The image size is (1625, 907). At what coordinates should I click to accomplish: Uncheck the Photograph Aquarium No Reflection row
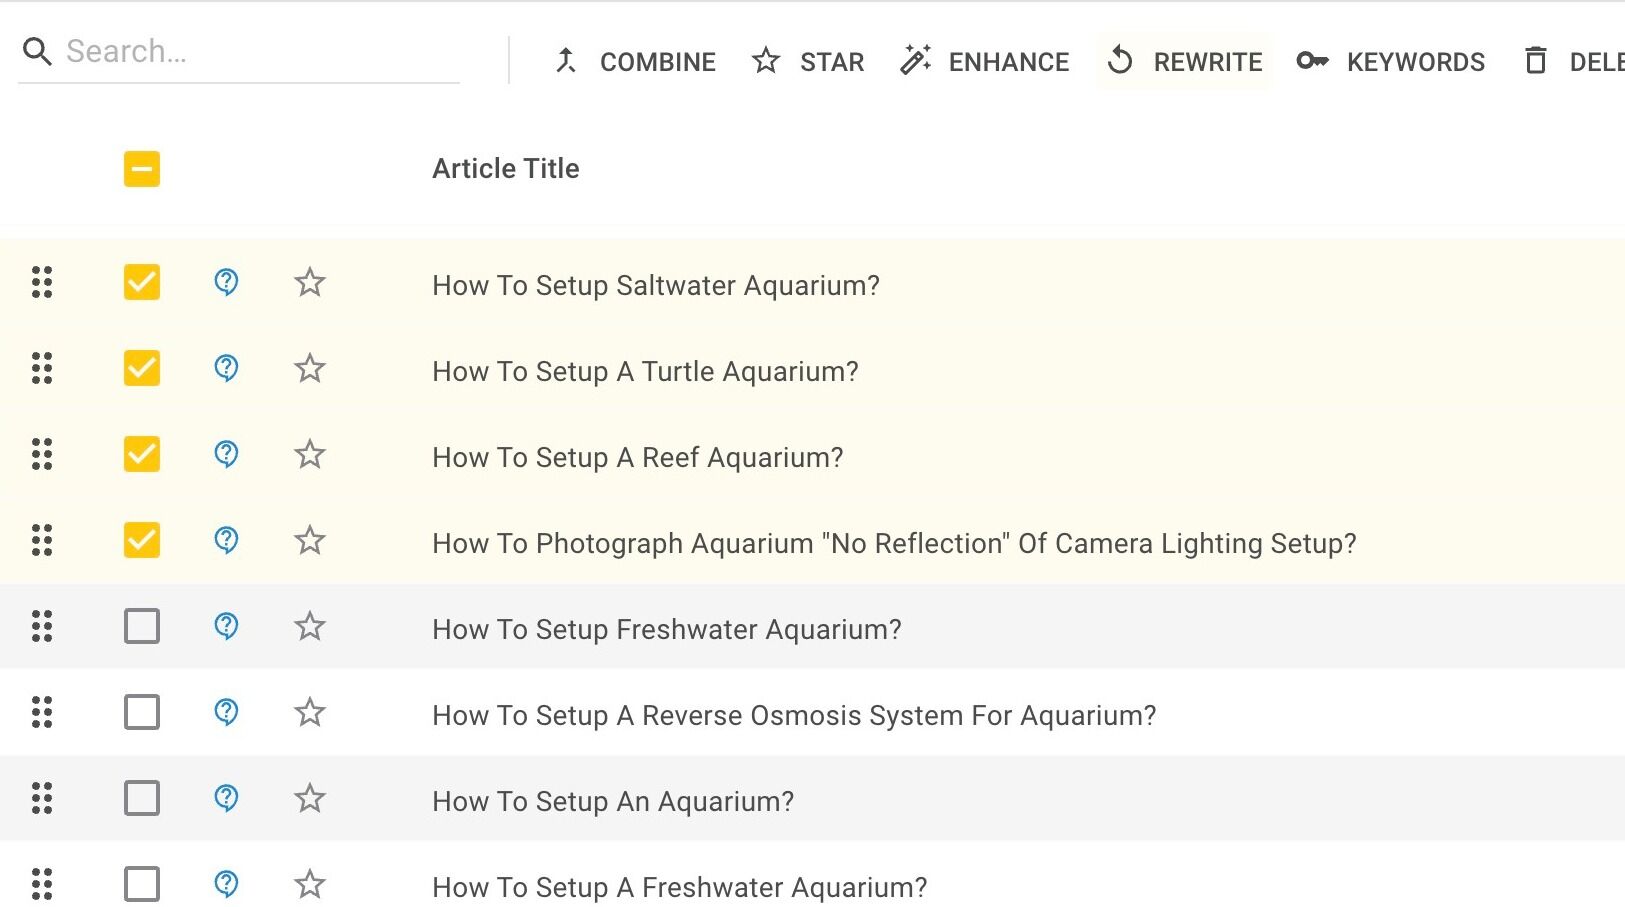tap(142, 540)
